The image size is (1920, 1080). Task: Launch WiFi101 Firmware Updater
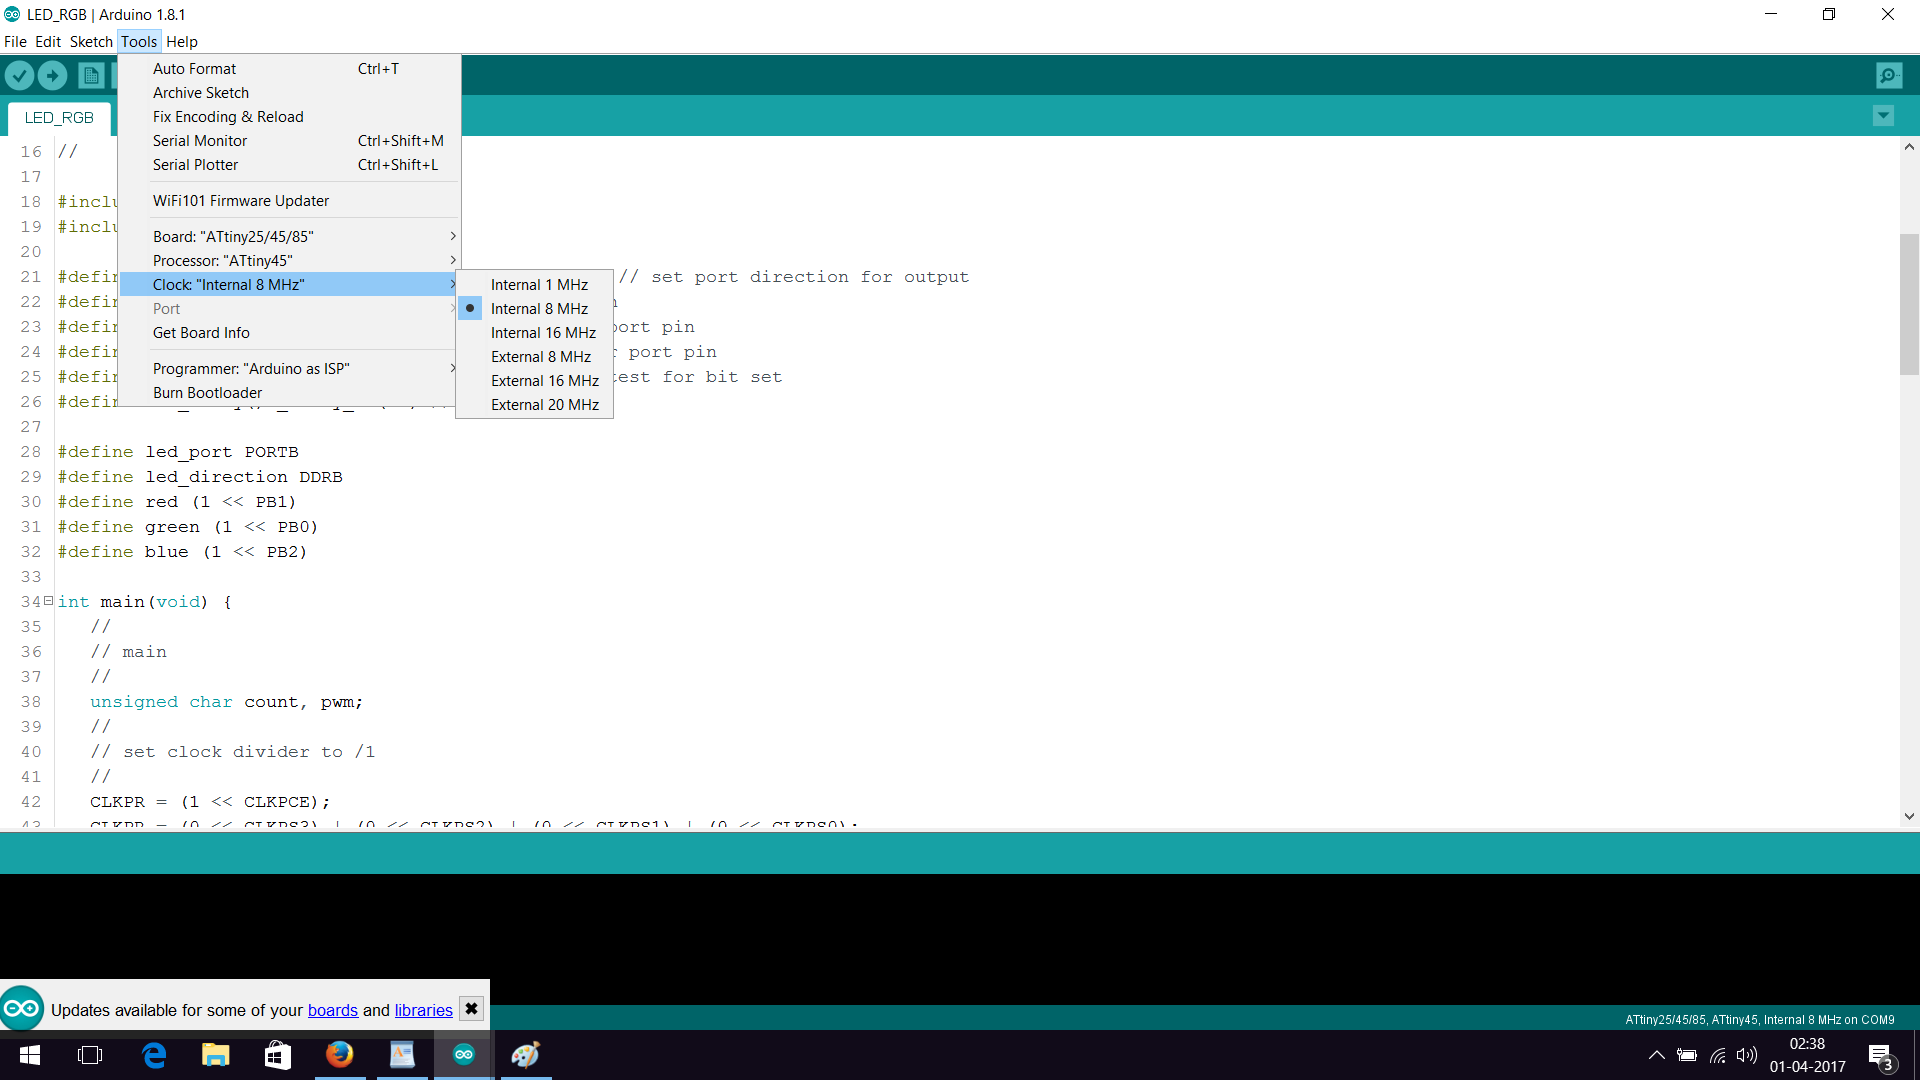click(289, 201)
